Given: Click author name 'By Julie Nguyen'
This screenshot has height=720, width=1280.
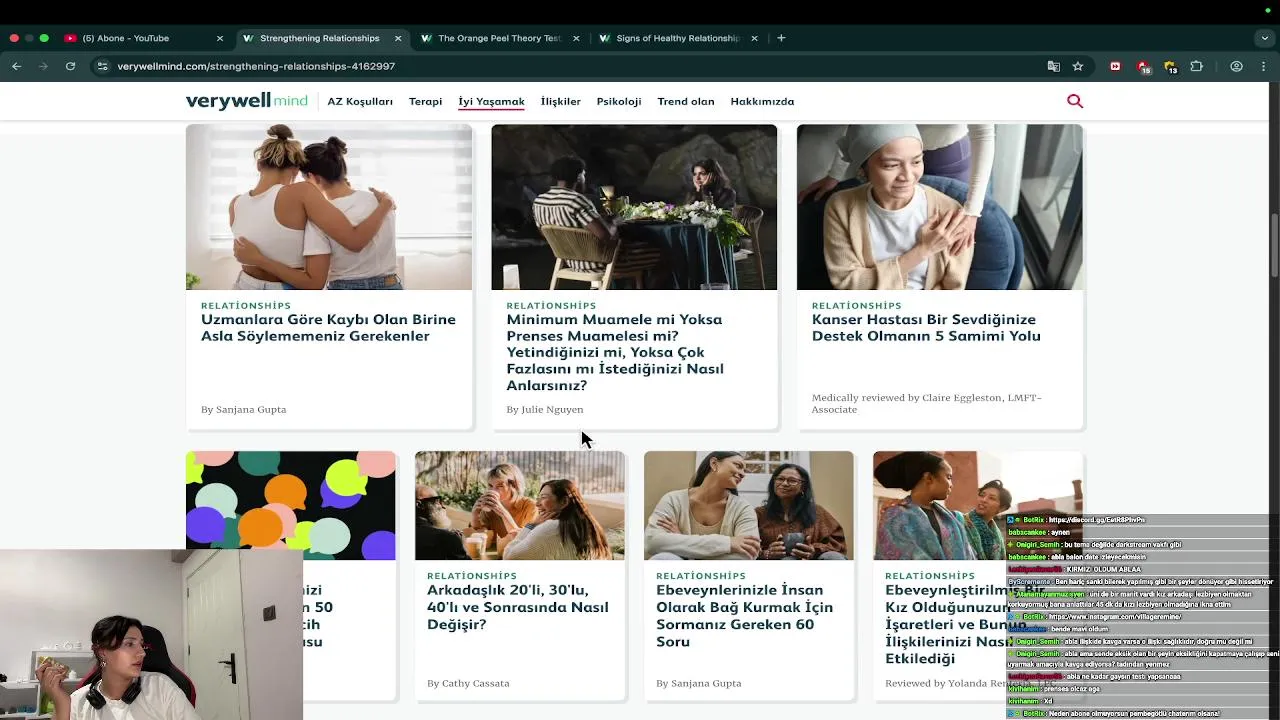Looking at the screenshot, I should tap(545, 409).
